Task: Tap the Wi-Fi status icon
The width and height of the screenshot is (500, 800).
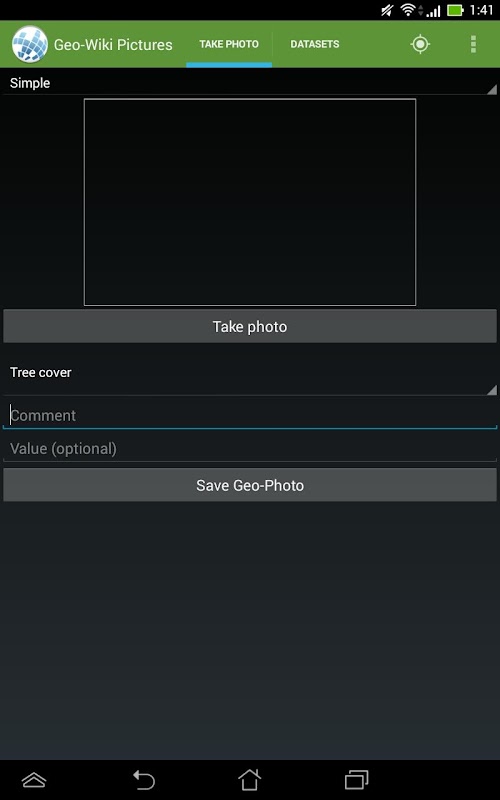Action: tap(408, 10)
